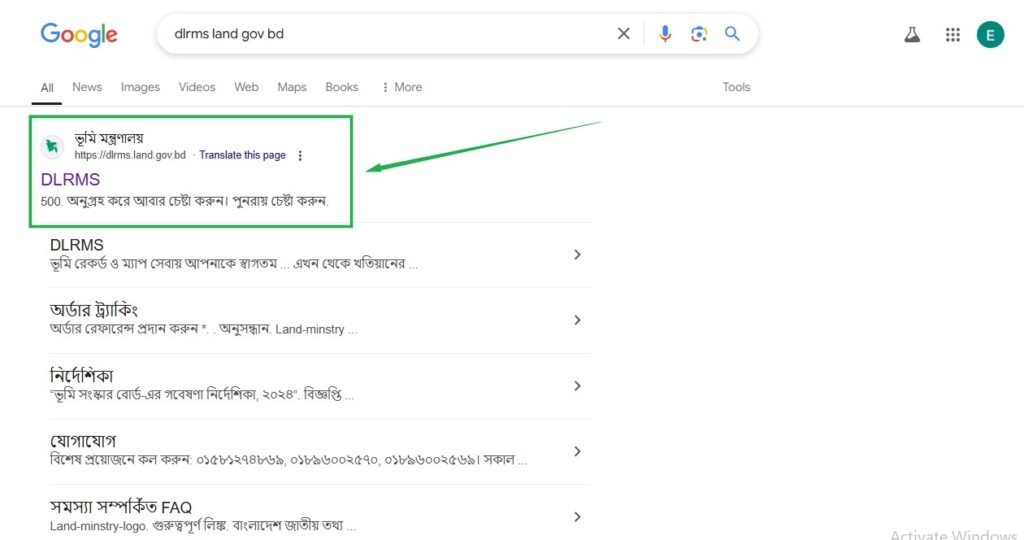
Task: Start voice search with microphone icon
Action: (665, 33)
